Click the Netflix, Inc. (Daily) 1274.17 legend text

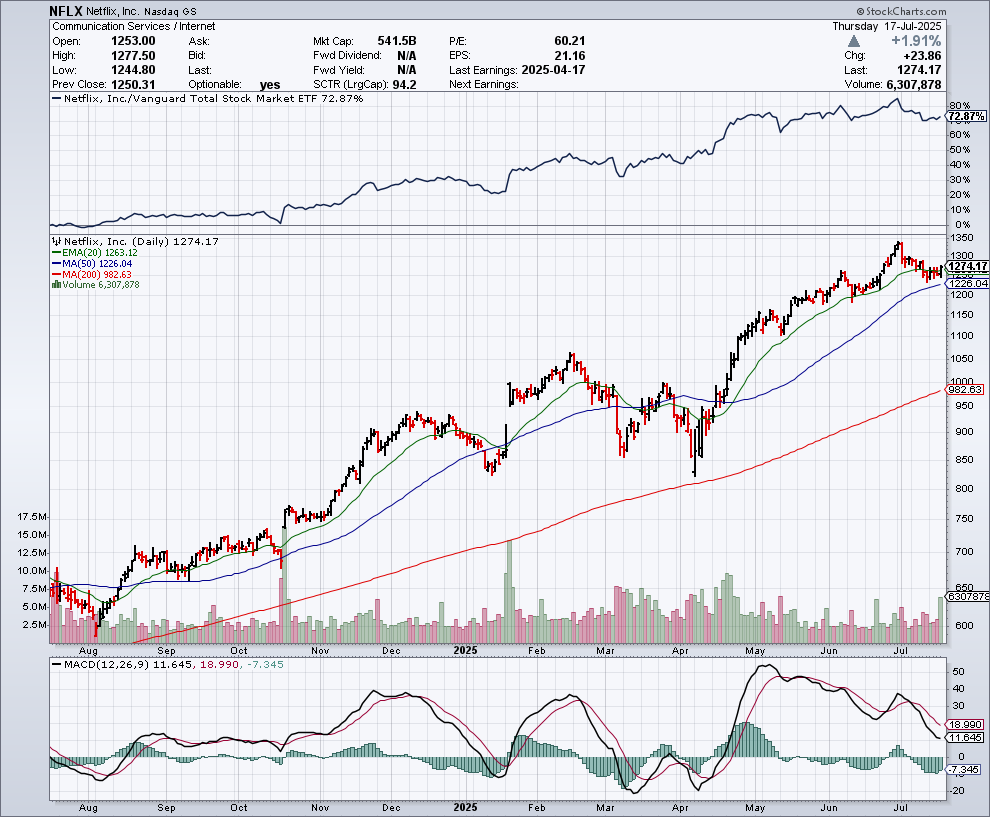point(141,241)
